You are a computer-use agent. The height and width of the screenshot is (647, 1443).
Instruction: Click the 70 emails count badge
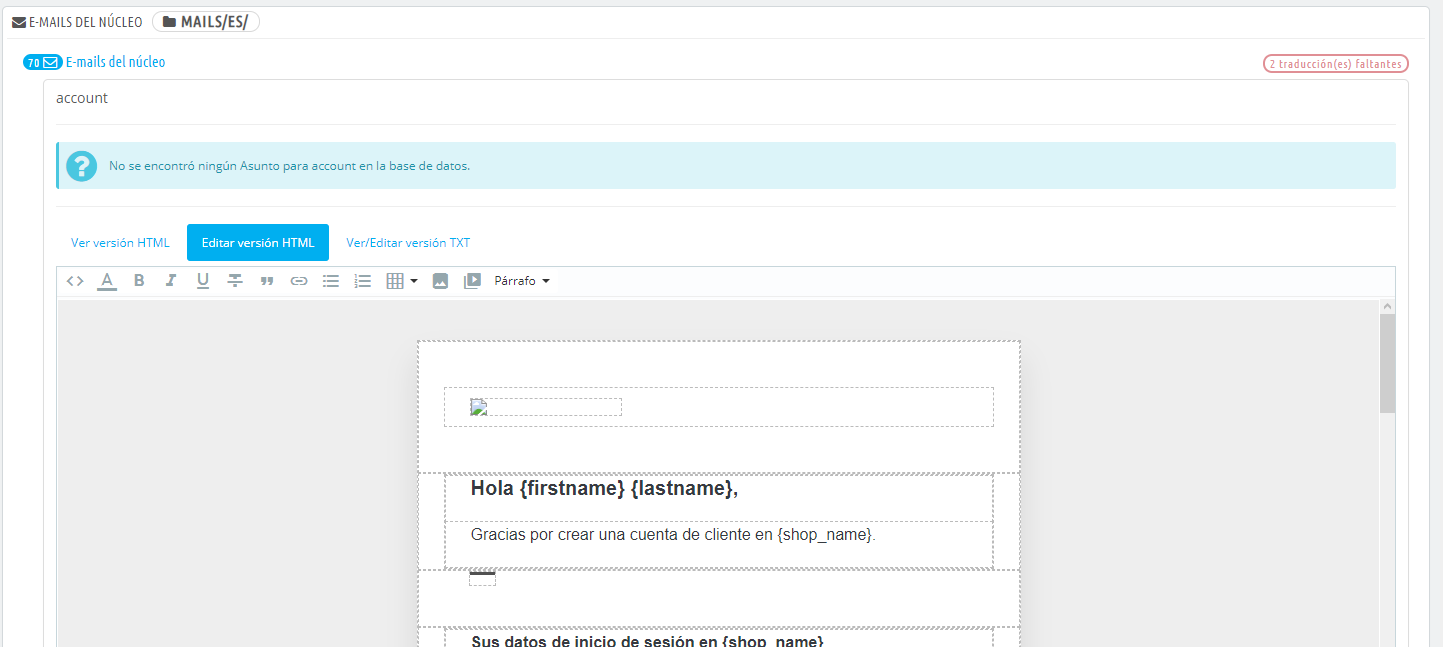pyautogui.click(x=43, y=62)
